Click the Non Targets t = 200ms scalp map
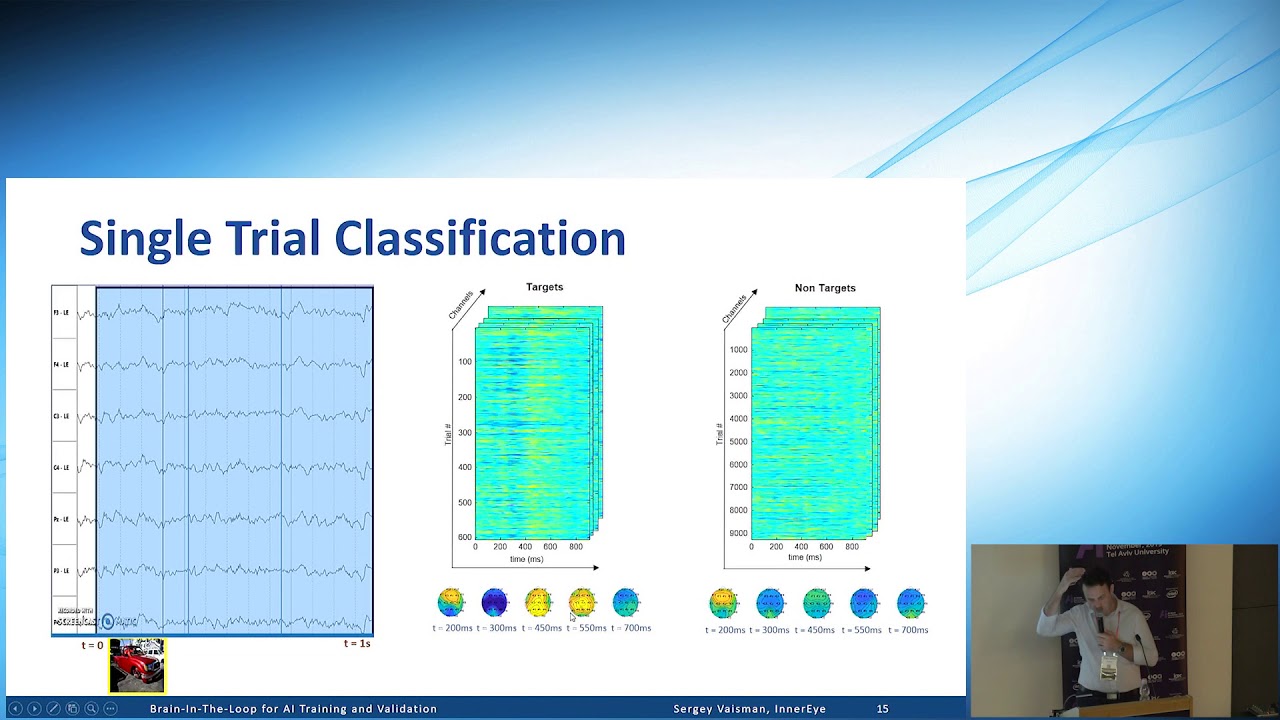 point(723,603)
